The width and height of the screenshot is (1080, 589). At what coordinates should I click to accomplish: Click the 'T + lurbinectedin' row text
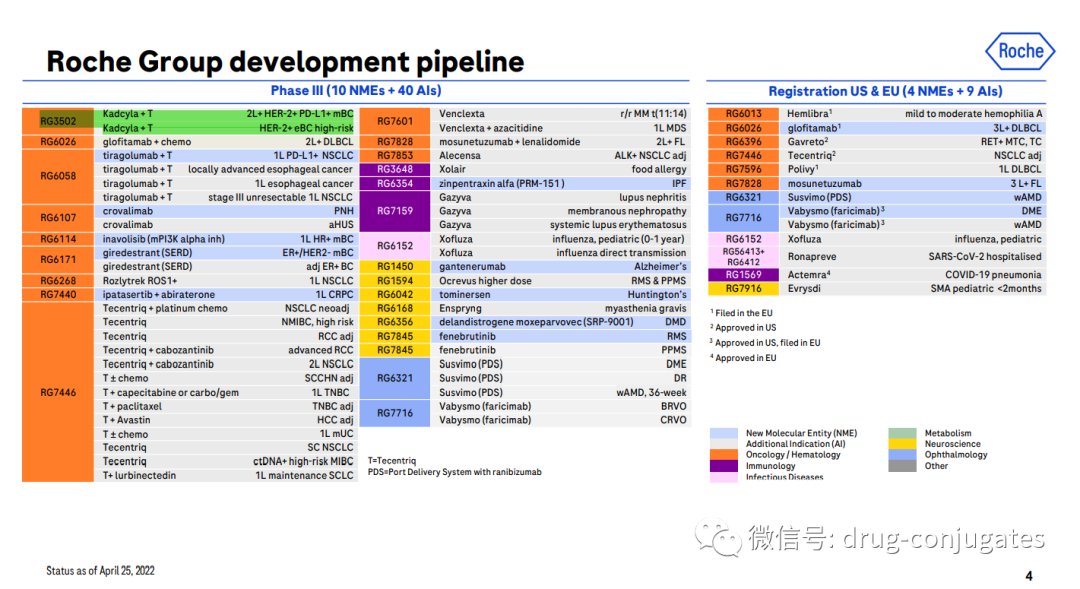point(139,476)
